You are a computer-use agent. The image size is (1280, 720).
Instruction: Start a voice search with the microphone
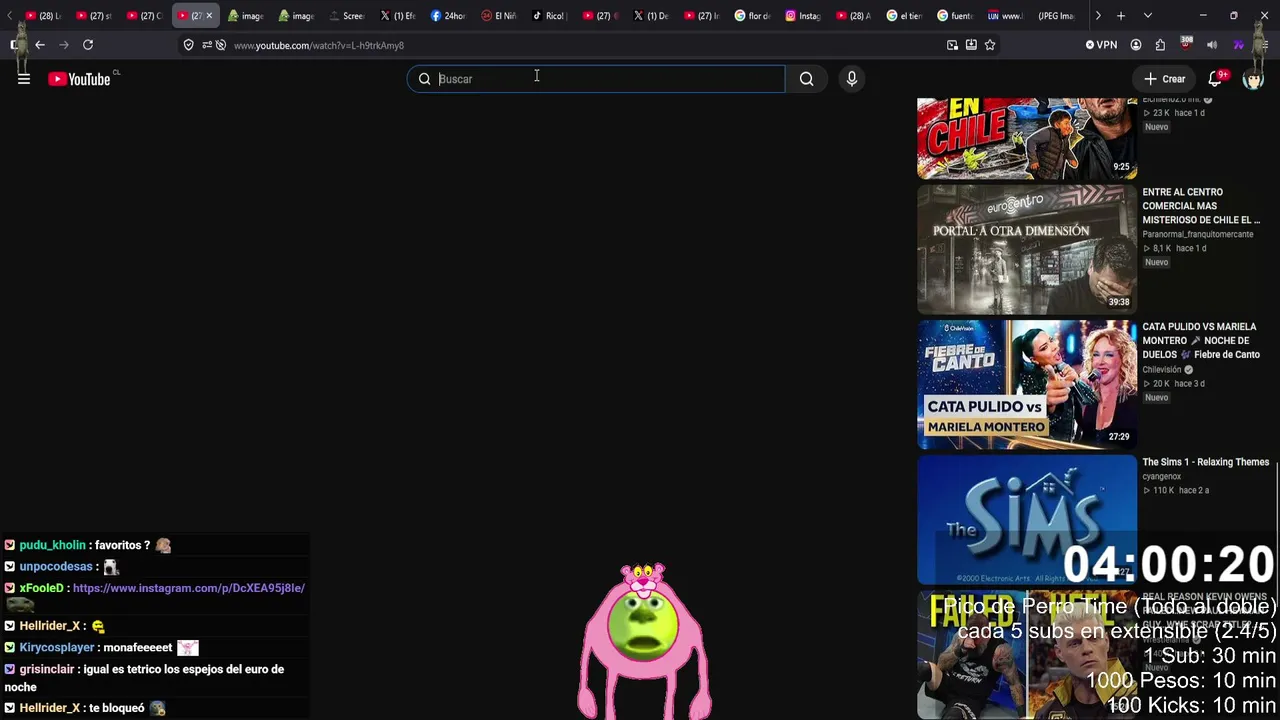pos(852,79)
